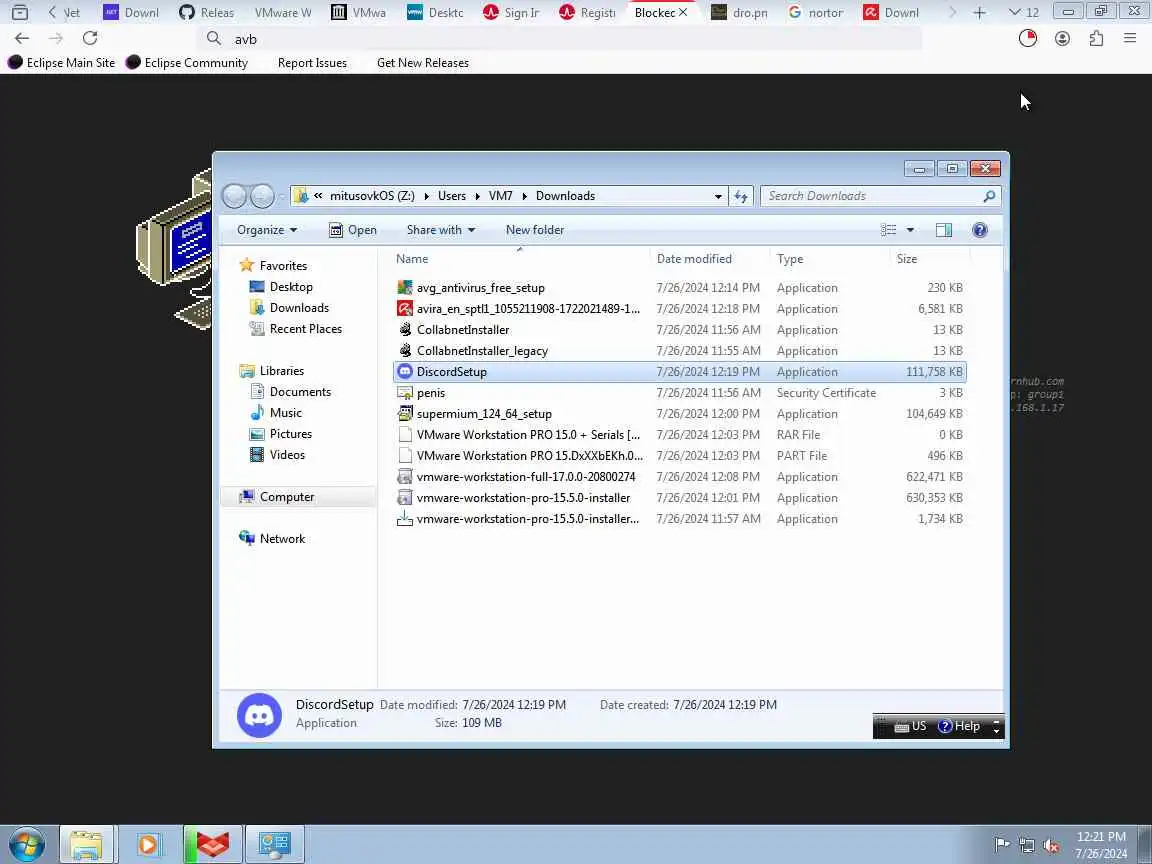Viewport: 1152px width, 864px height.
Task: Toggle the preview pane icon
Action: point(943,230)
